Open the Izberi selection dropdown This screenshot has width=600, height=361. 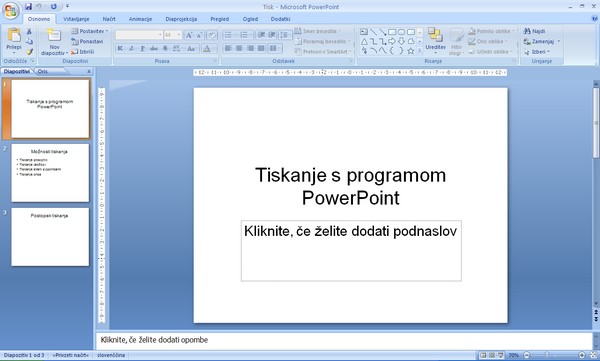click(x=537, y=51)
